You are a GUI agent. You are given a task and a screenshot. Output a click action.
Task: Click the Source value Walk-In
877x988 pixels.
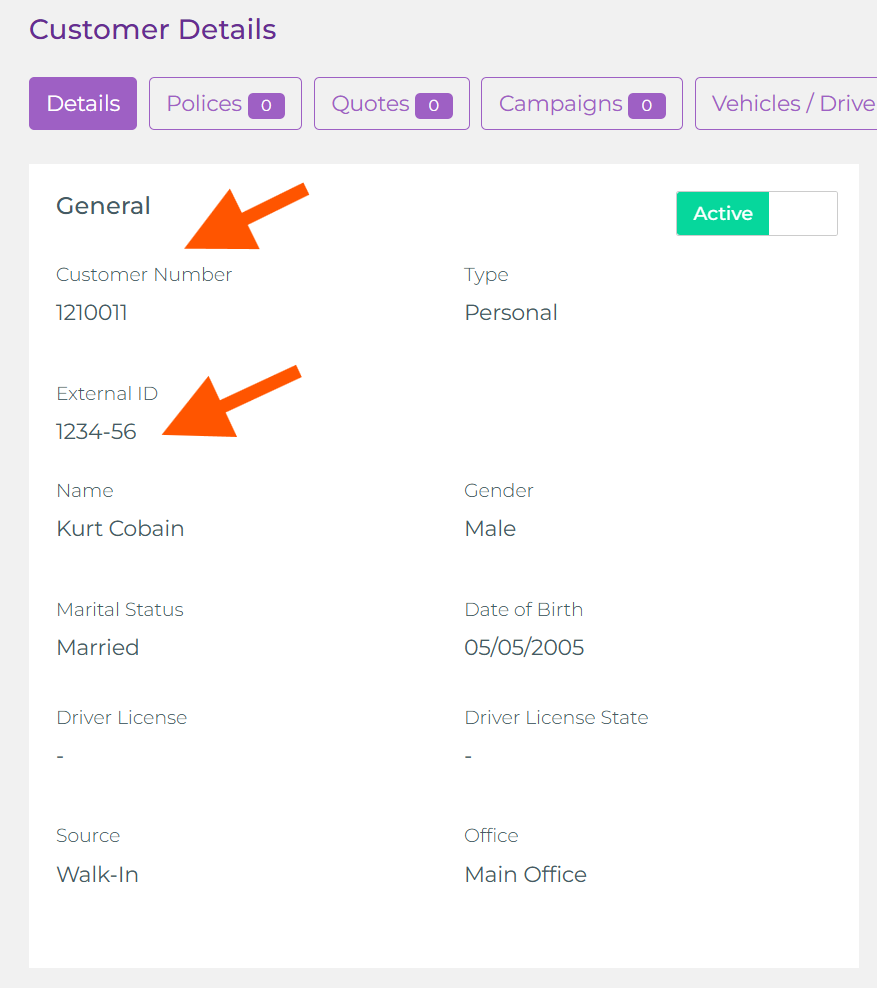[97, 874]
